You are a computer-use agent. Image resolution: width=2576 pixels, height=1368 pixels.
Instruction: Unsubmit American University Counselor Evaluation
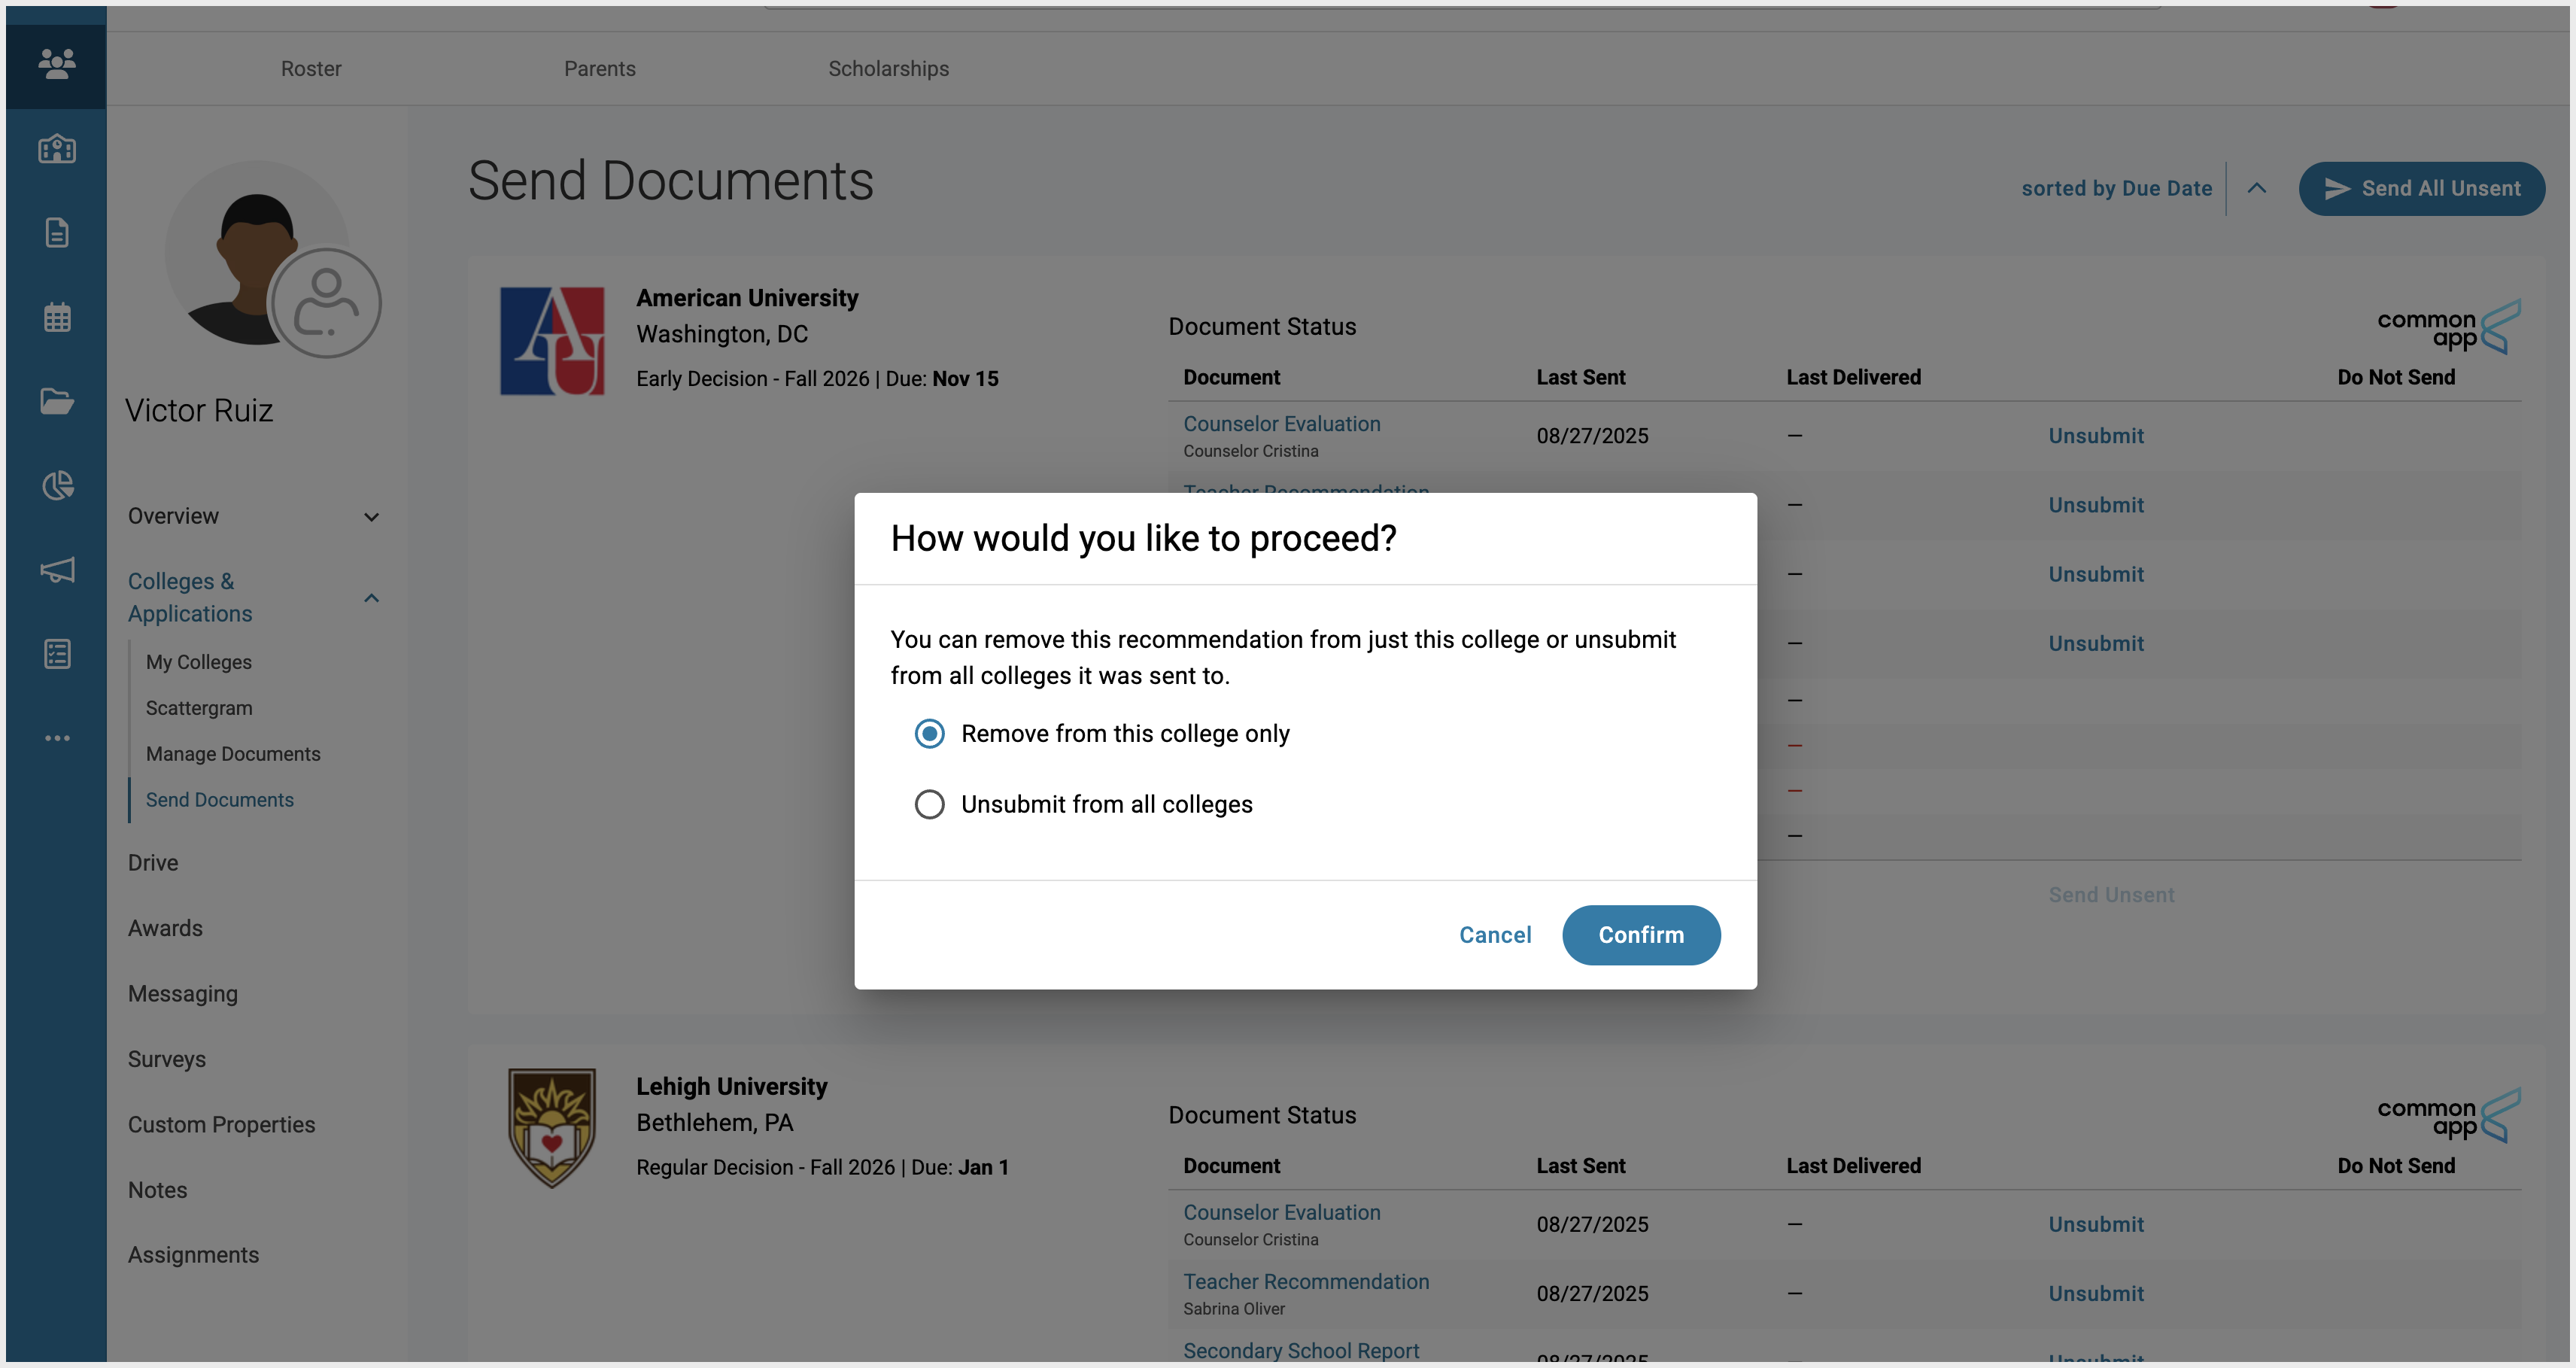point(2096,436)
